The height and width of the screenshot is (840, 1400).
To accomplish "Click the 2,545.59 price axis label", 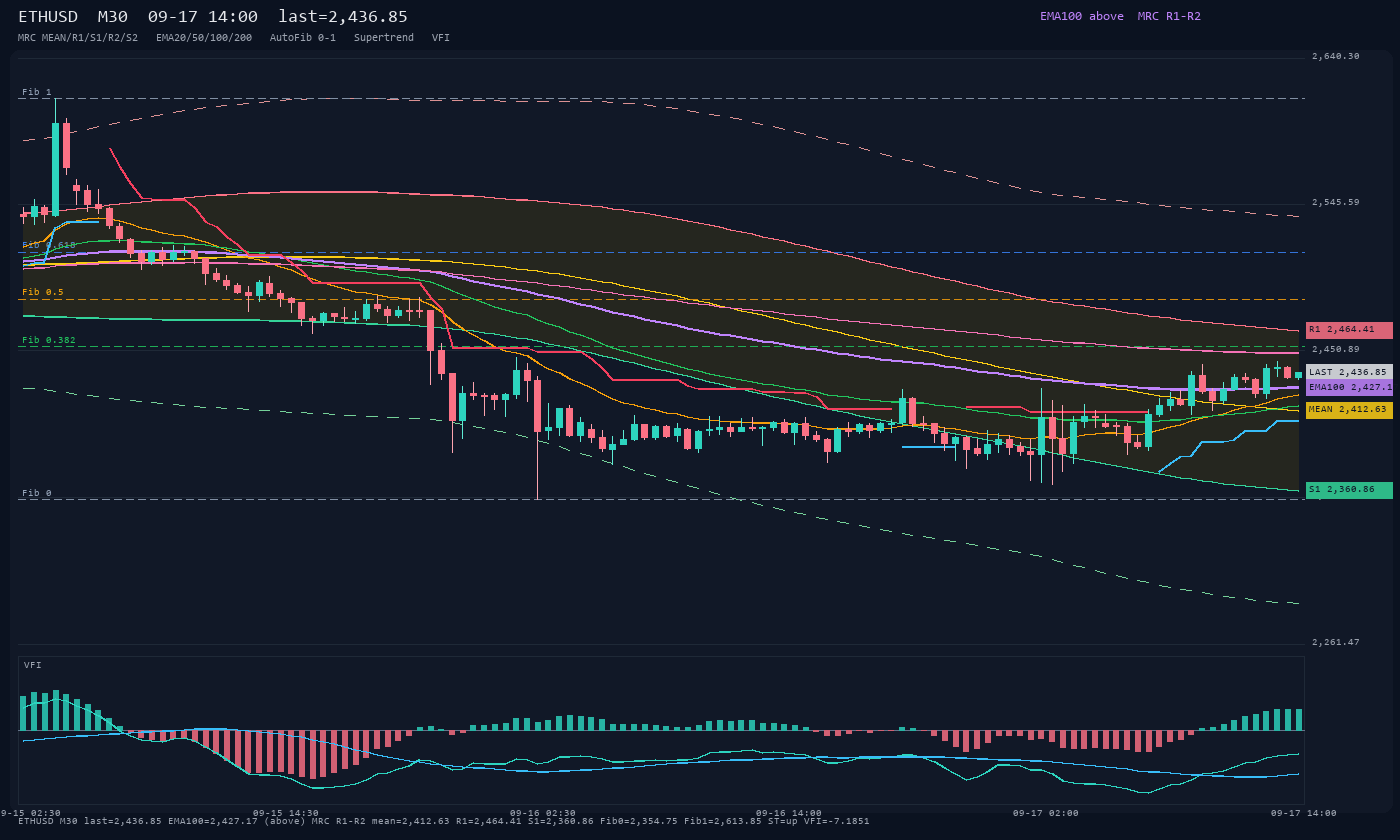I will click(x=1336, y=202).
